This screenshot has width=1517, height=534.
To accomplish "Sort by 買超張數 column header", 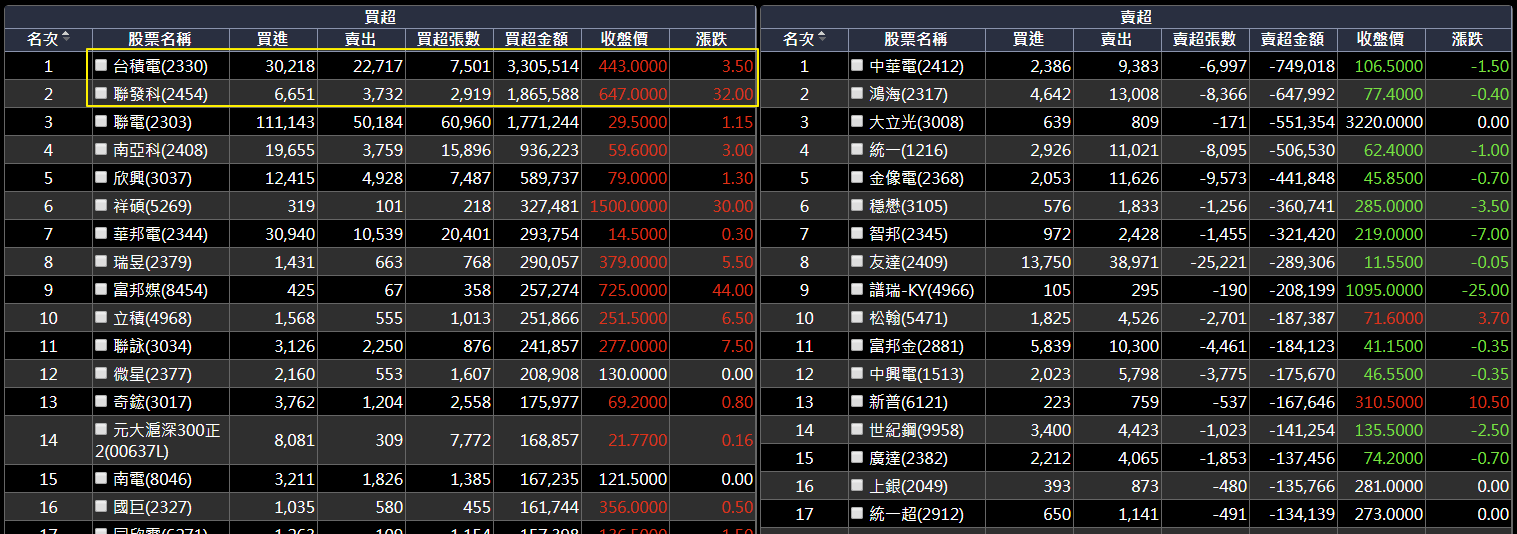I will pos(449,39).
